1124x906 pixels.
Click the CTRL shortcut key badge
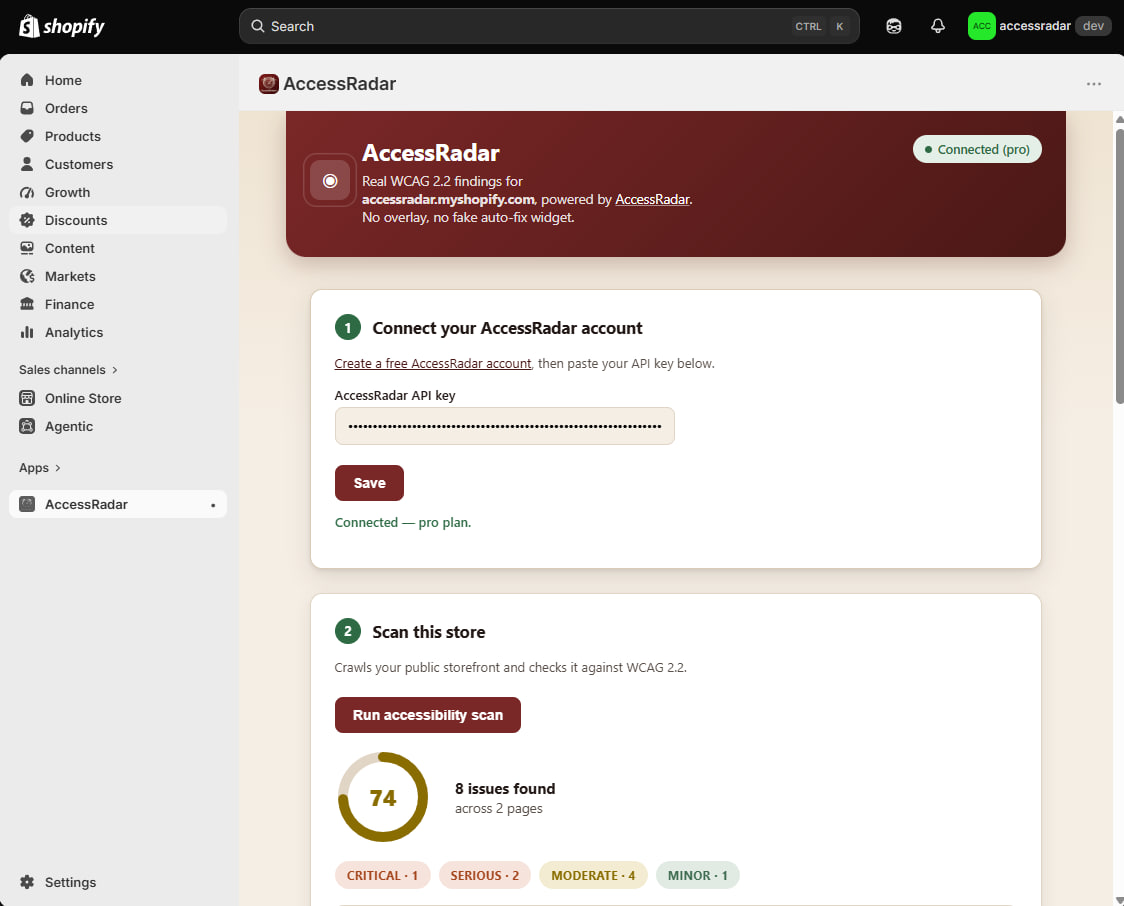click(x=808, y=26)
